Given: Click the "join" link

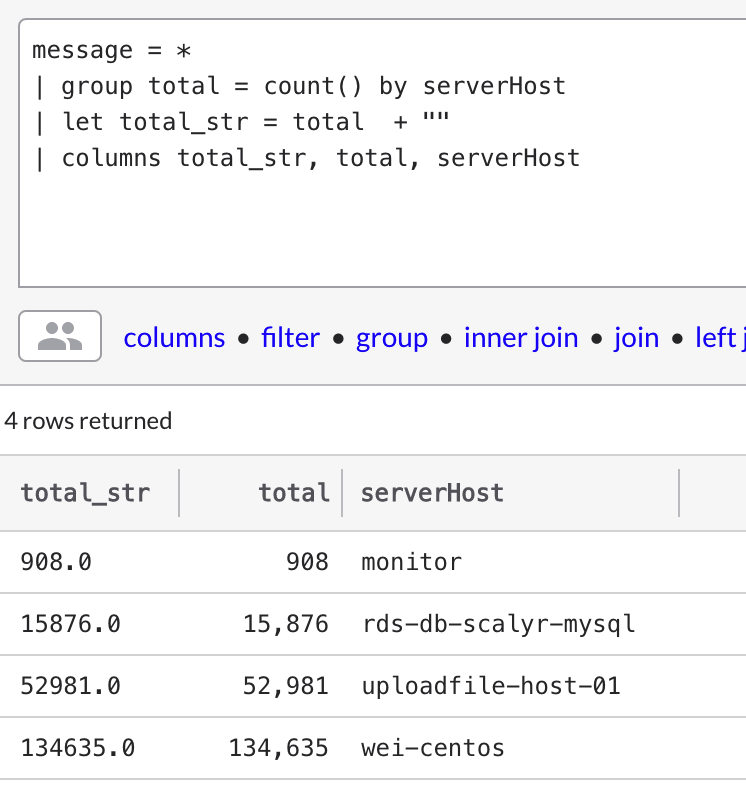Looking at the screenshot, I should click(637, 338).
